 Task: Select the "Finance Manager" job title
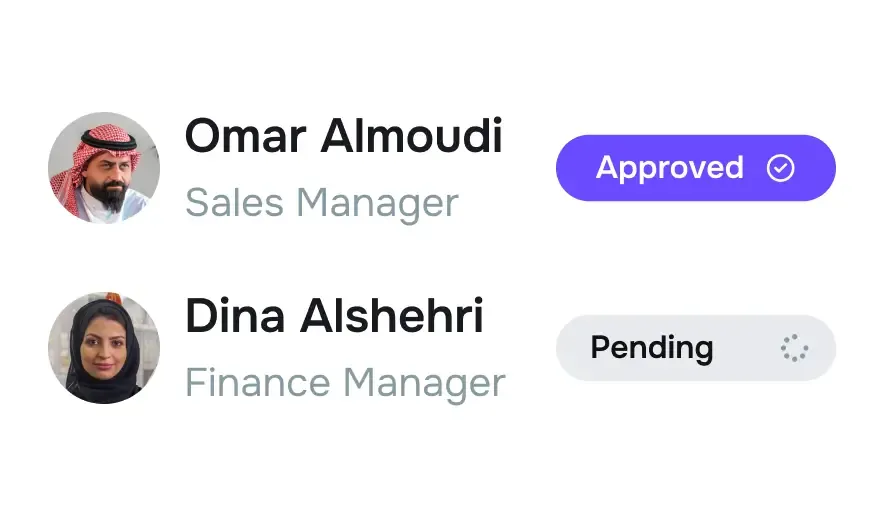[x=345, y=383]
